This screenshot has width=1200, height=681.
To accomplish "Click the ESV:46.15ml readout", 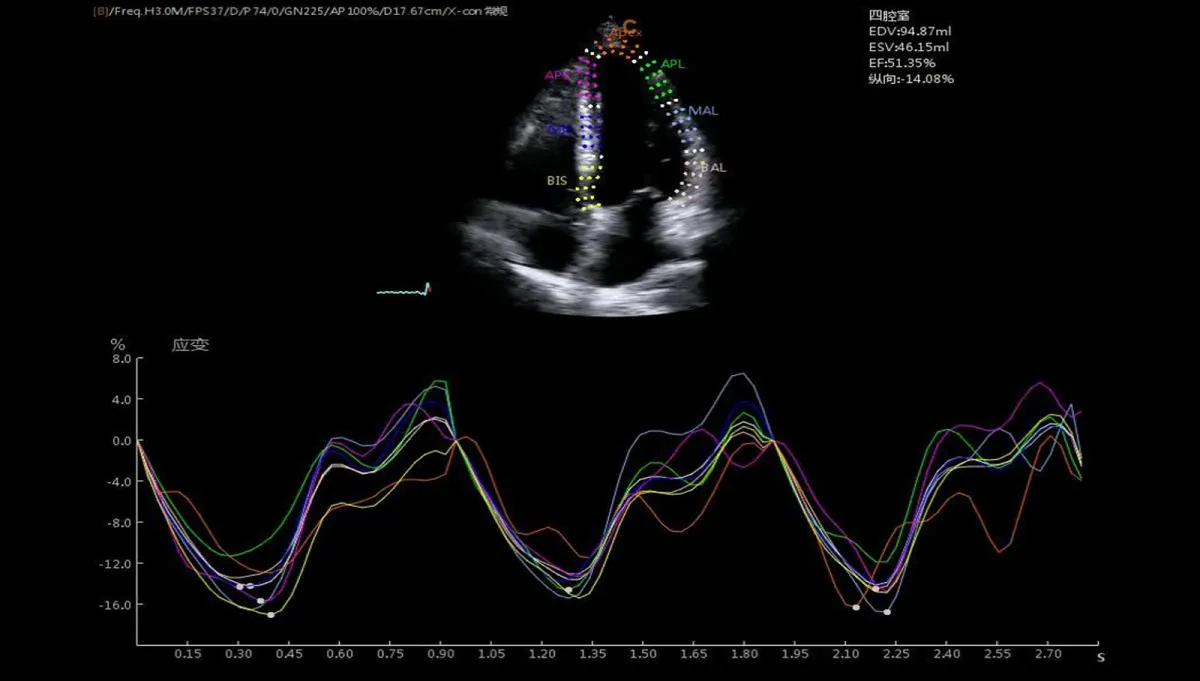I will (909, 47).
